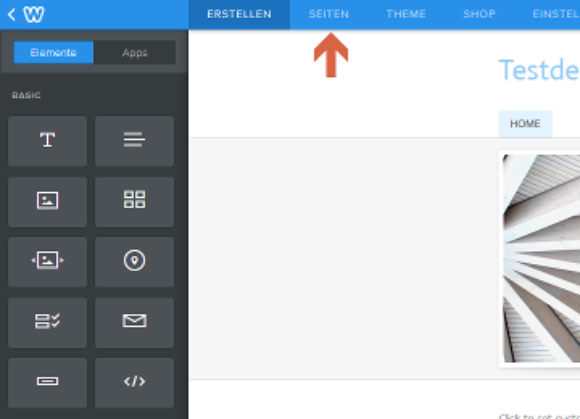Image resolution: width=580 pixels, height=419 pixels.
Task: Open the Erstellen tab
Action: tap(239, 14)
